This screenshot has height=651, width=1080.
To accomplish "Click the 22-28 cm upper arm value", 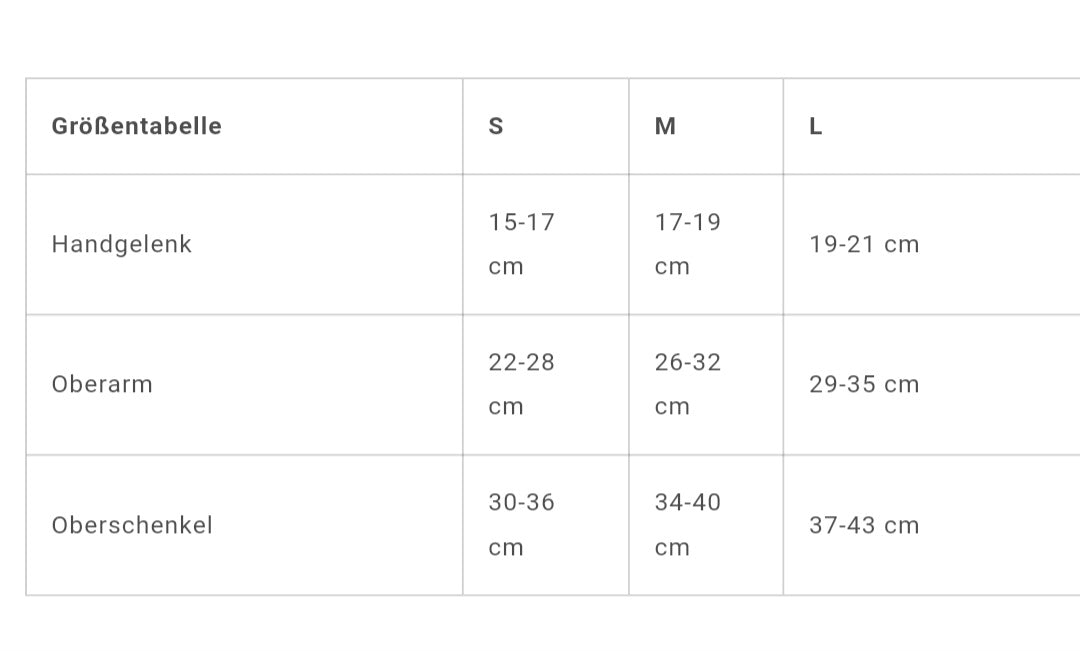I will pyautogui.click(x=521, y=384).
